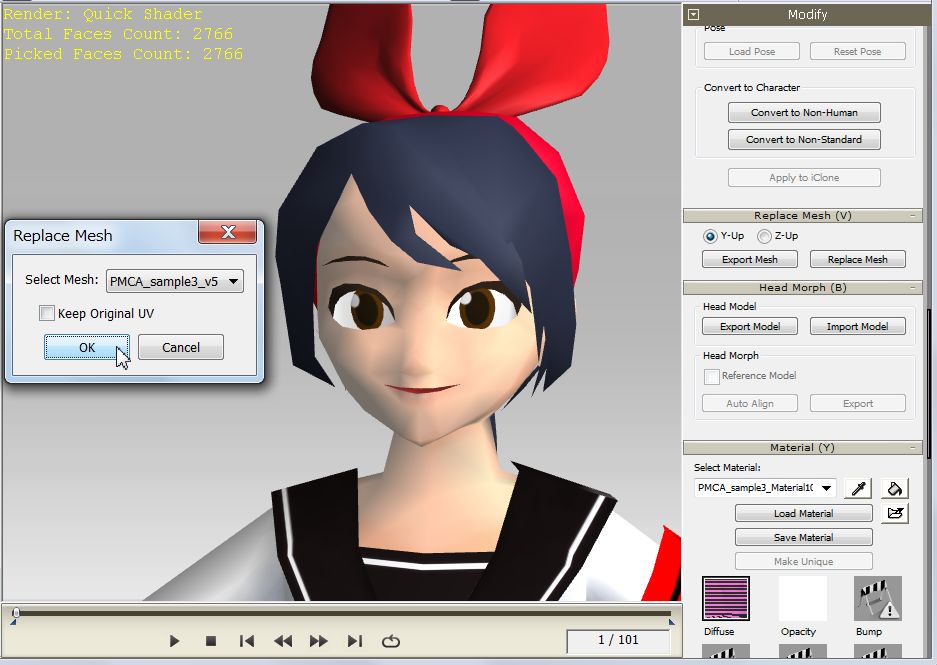This screenshot has width=937, height=665.
Task: Click the Make Unique button
Action: click(803, 561)
